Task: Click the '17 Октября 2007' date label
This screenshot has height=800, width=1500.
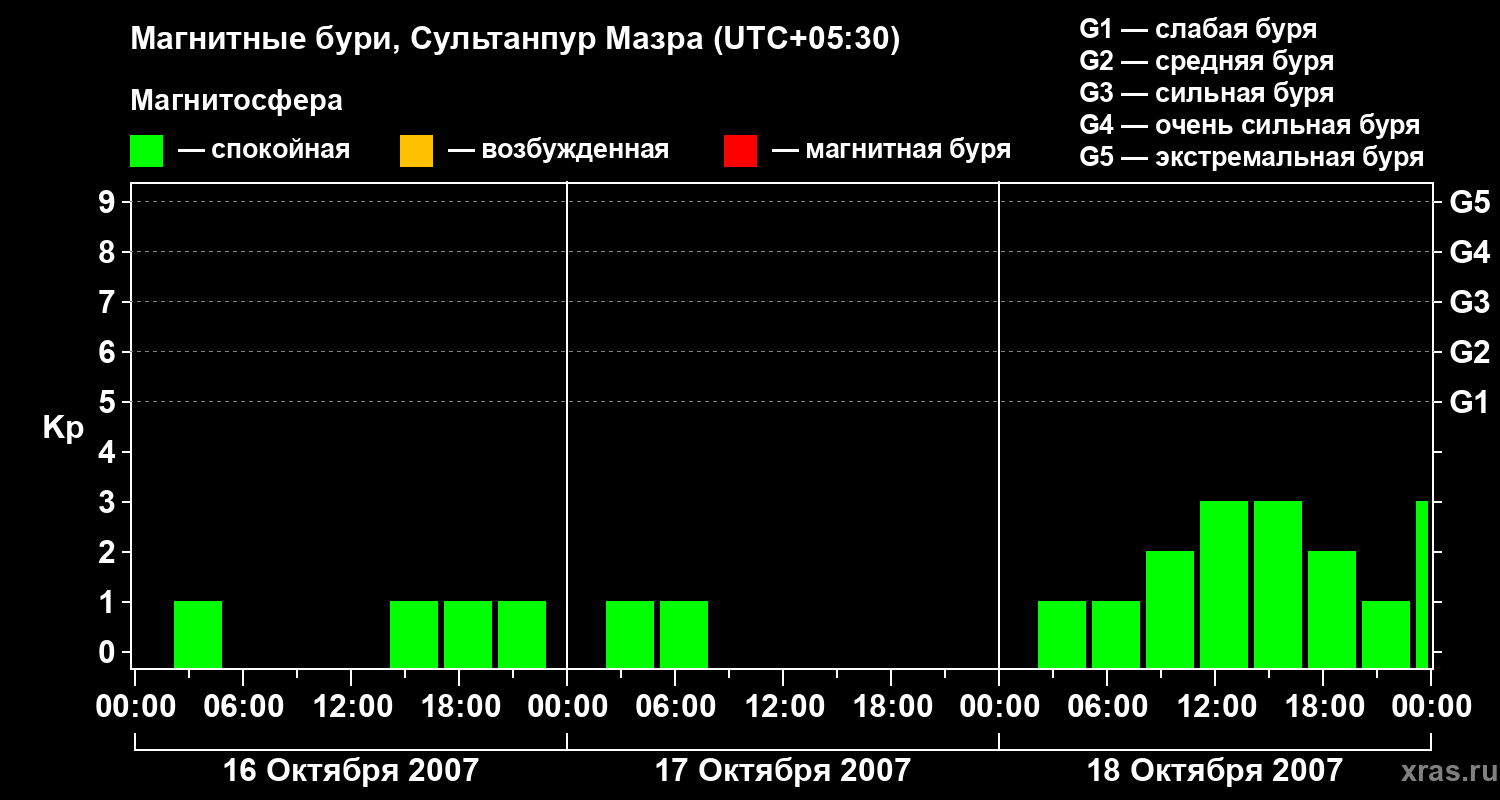Action: 782,770
